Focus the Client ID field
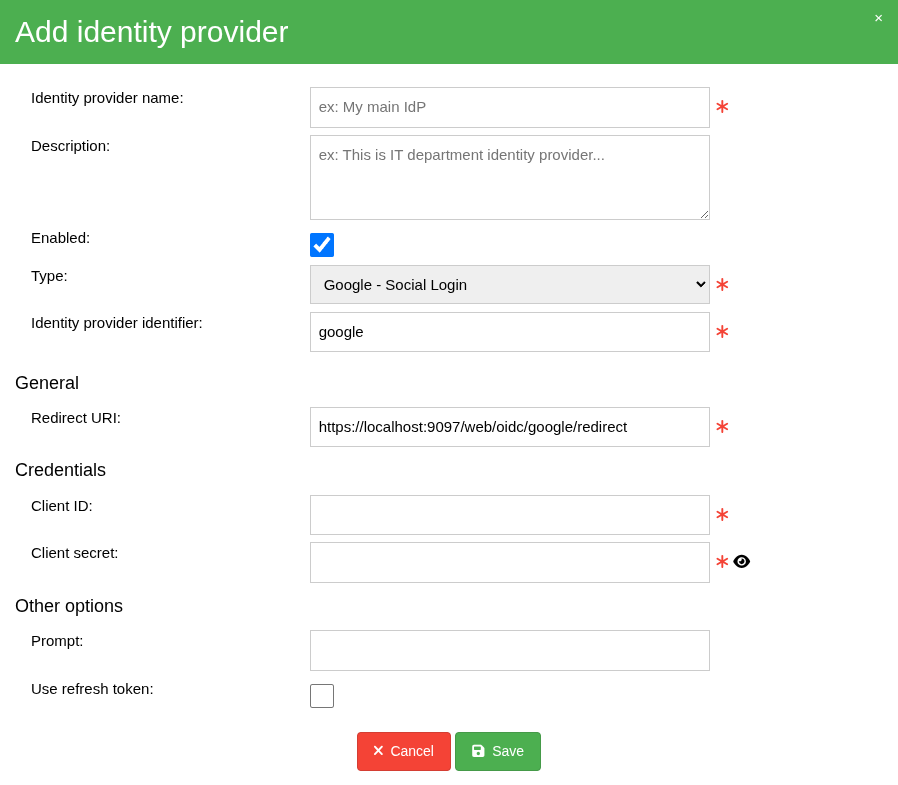The width and height of the screenshot is (898, 785). pyautogui.click(x=510, y=515)
